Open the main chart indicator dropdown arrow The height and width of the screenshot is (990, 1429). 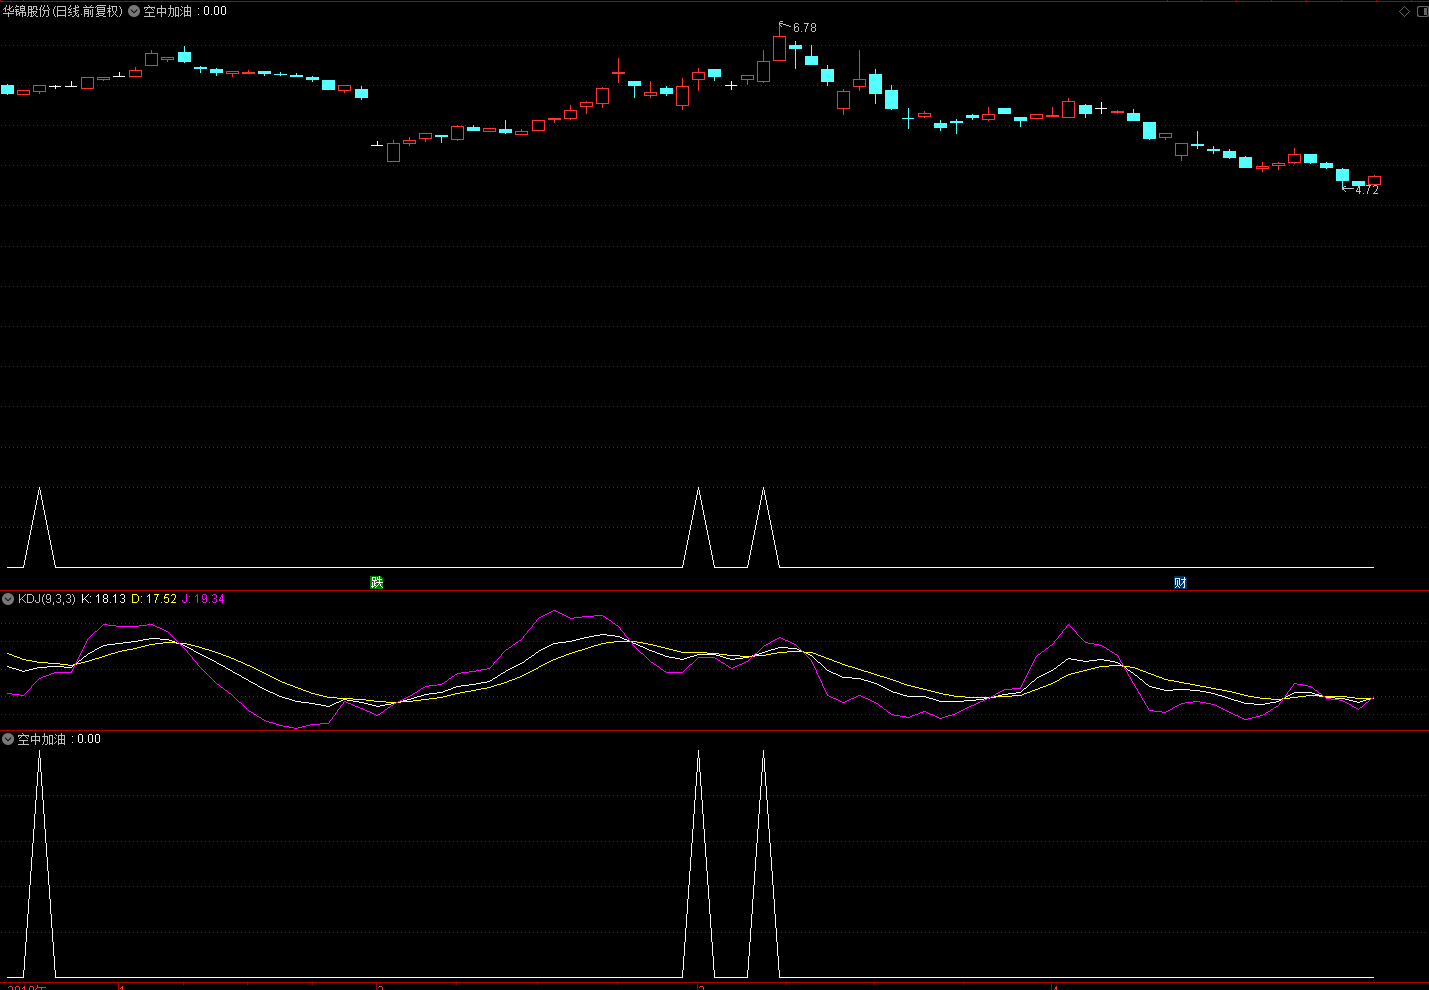[x=134, y=12]
